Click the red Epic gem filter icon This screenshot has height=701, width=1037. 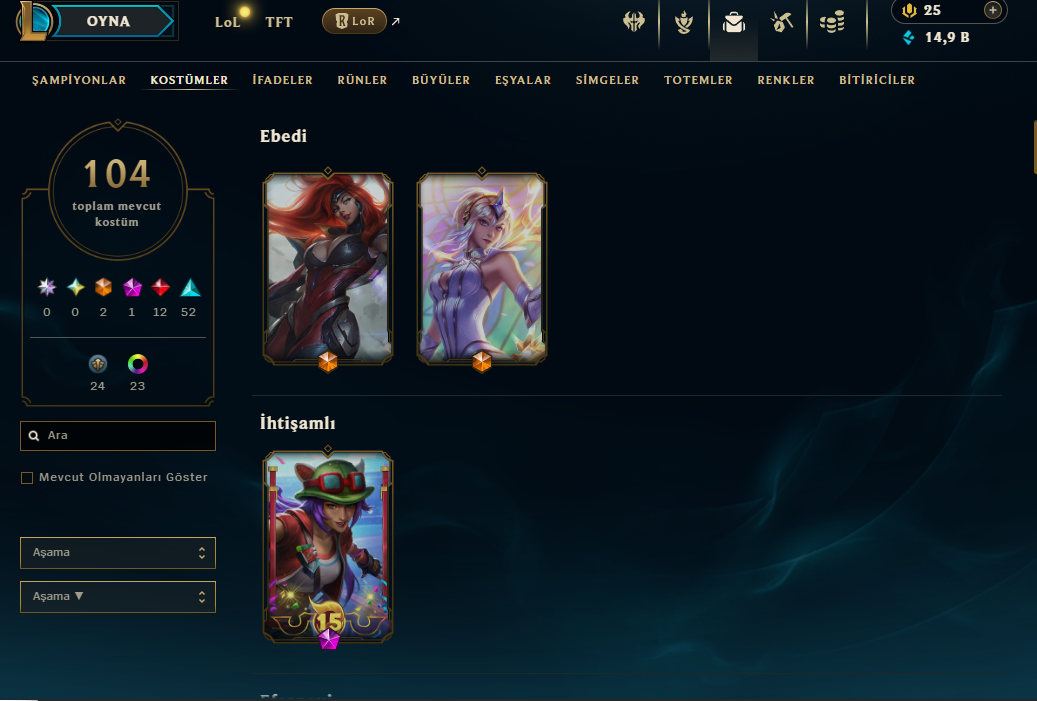[x=160, y=287]
